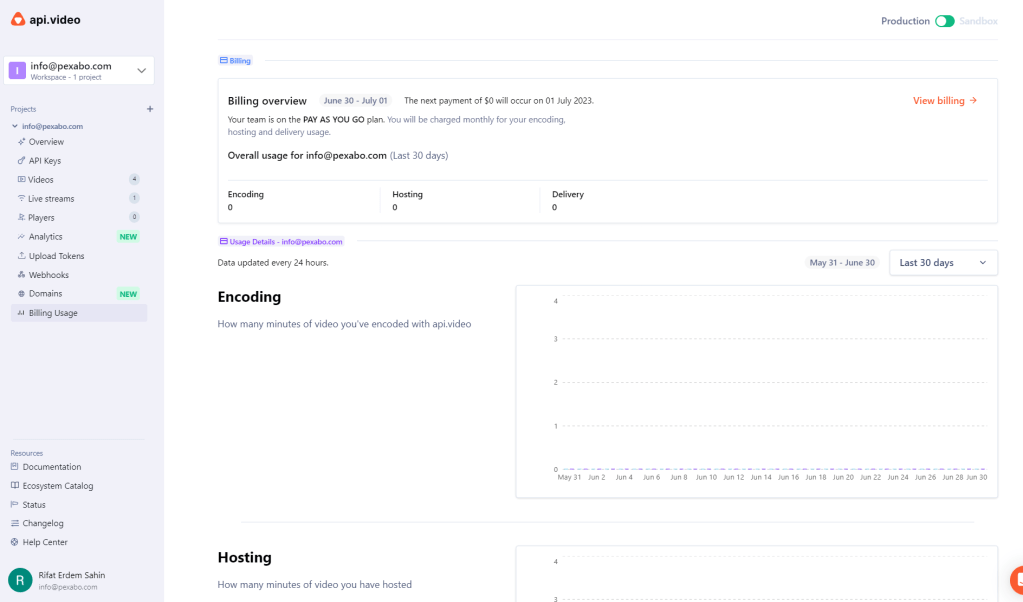Viewport: 1023px width, 602px height.
Task: Click the Encoding usage chart
Action: [756, 391]
